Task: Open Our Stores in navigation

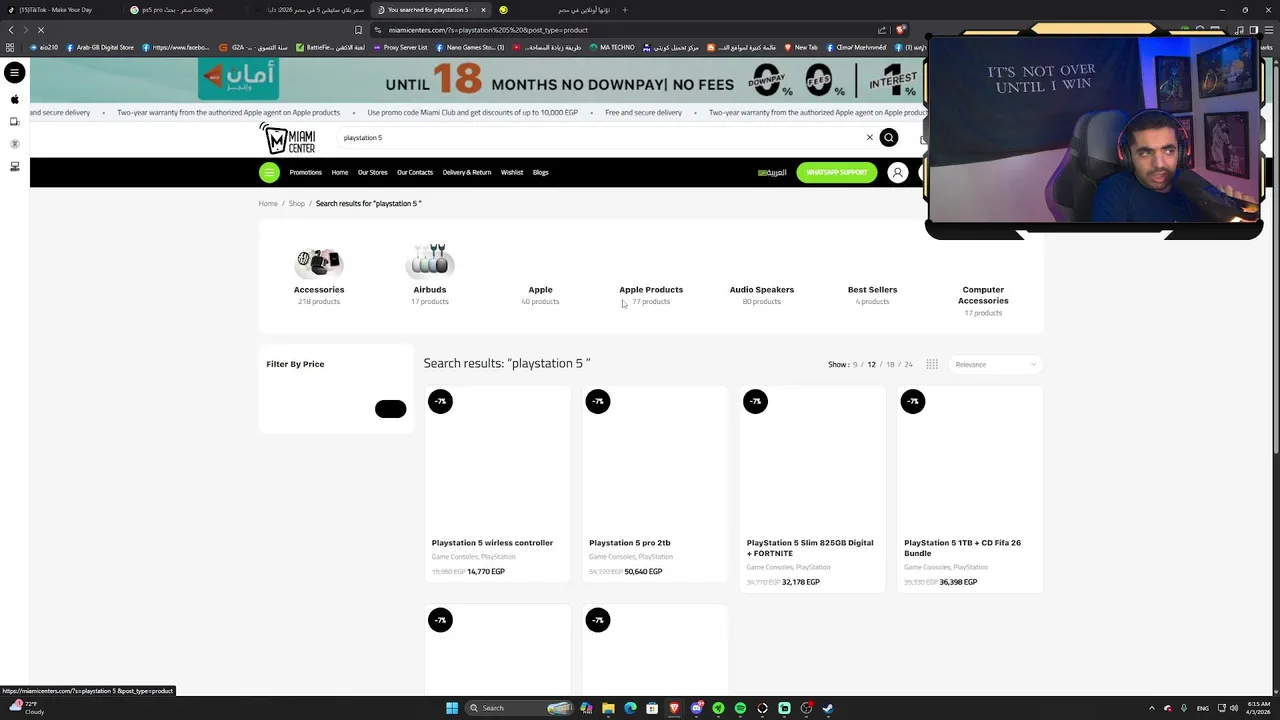Action: (x=373, y=172)
